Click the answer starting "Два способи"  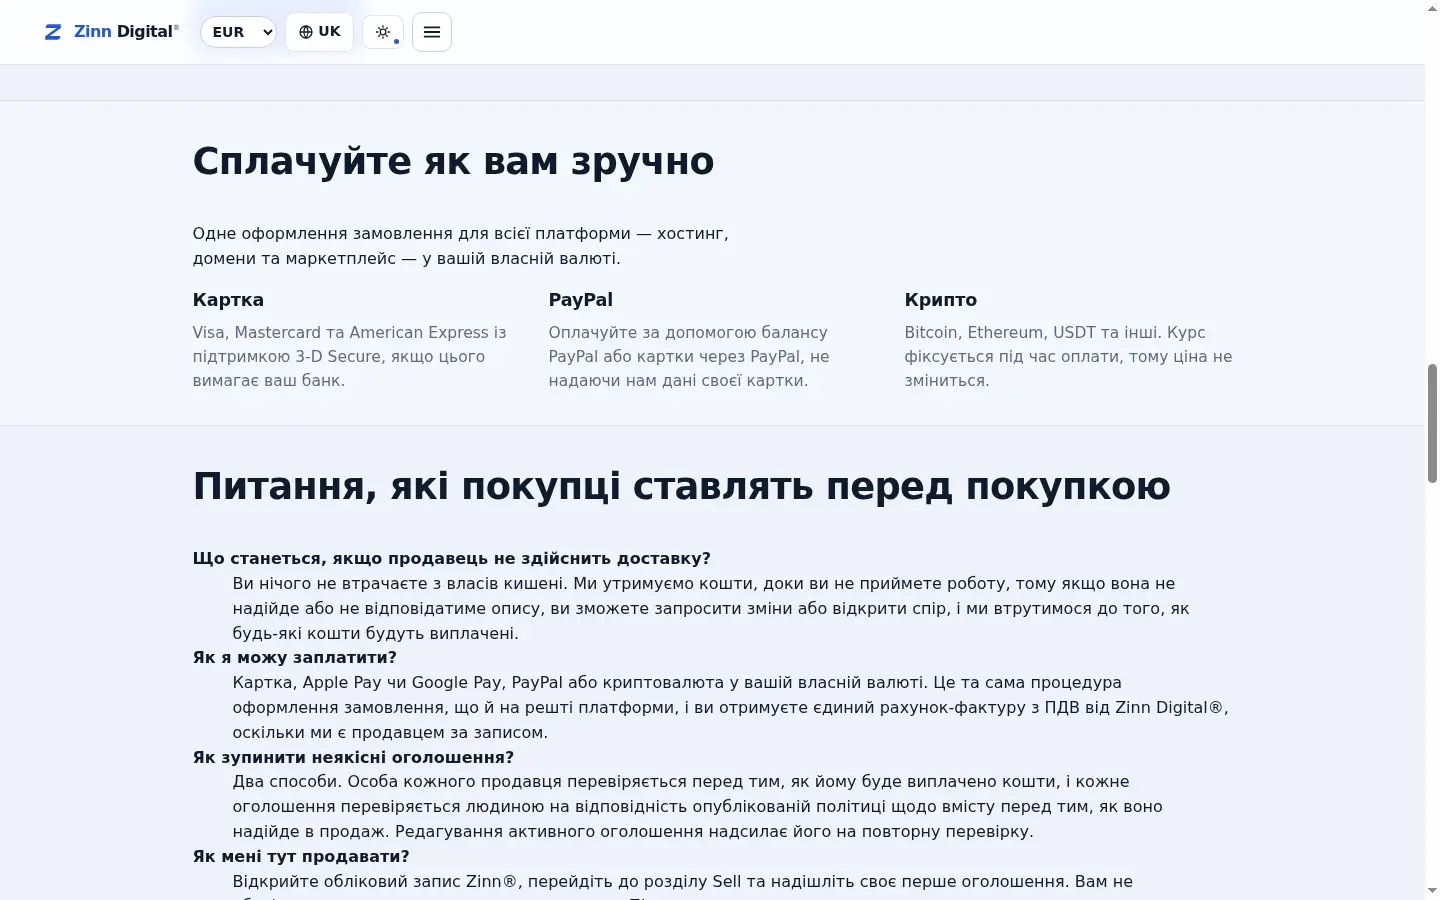click(x=698, y=806)
